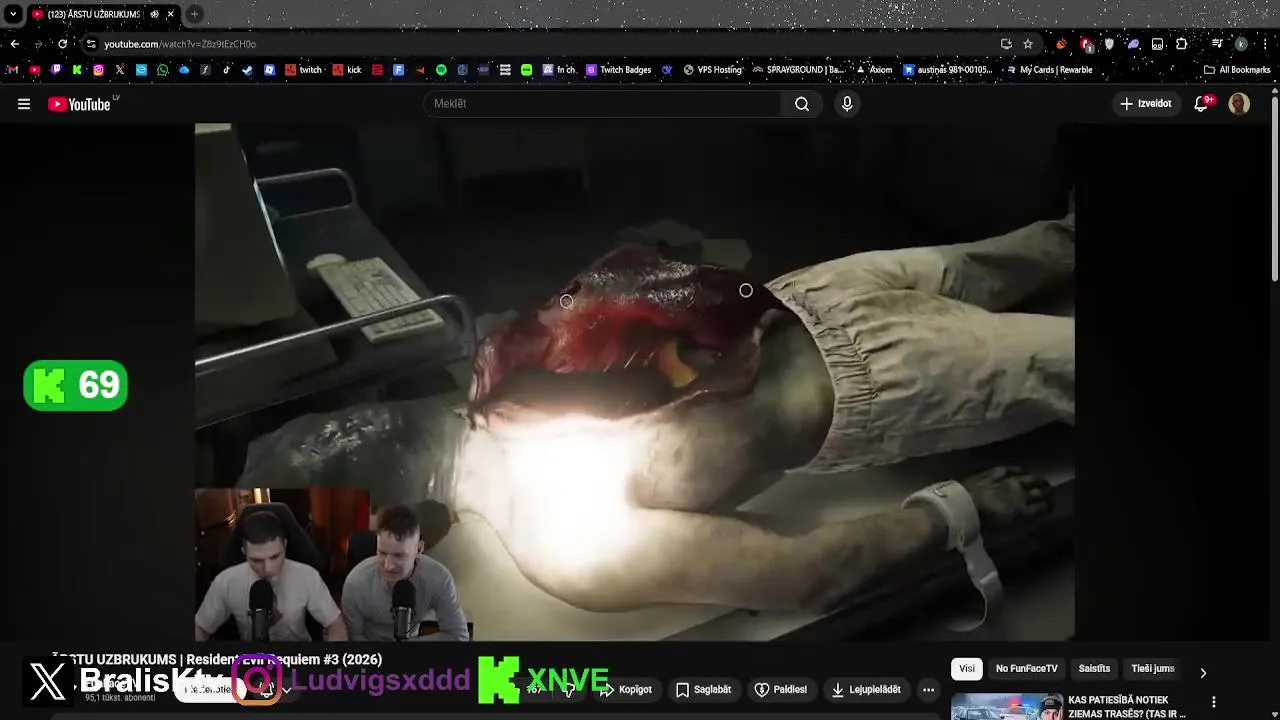
Task: Reload the page with the refresh icon
Action: [62, 44]
